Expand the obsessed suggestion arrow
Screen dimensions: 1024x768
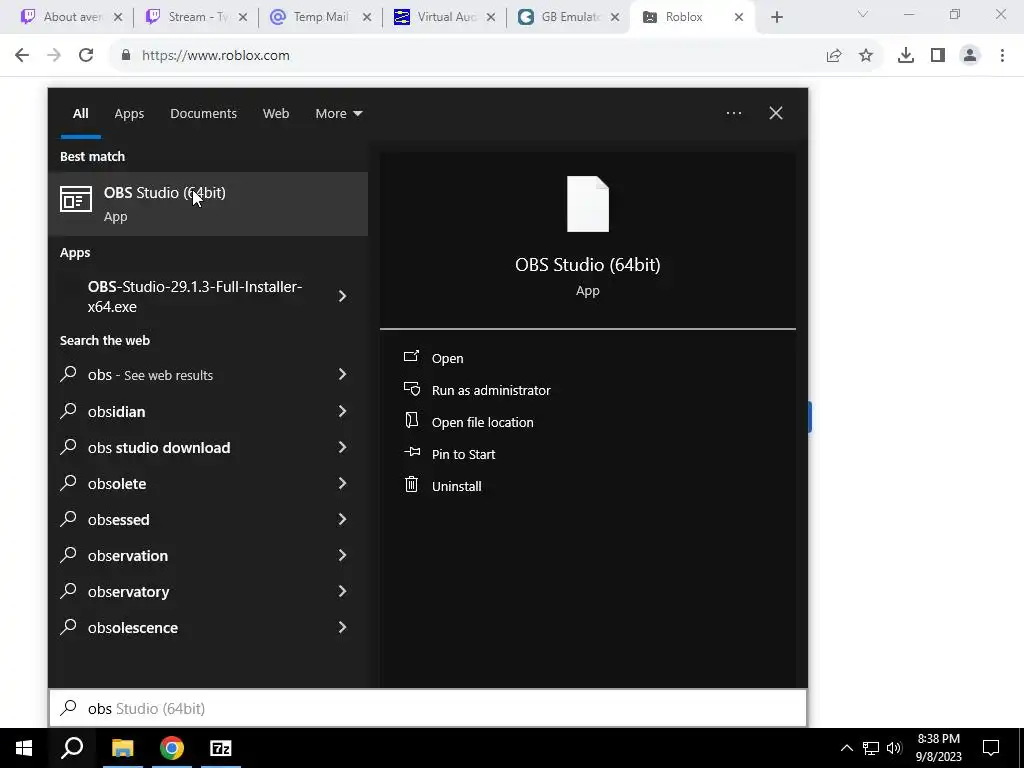[342, 519]
